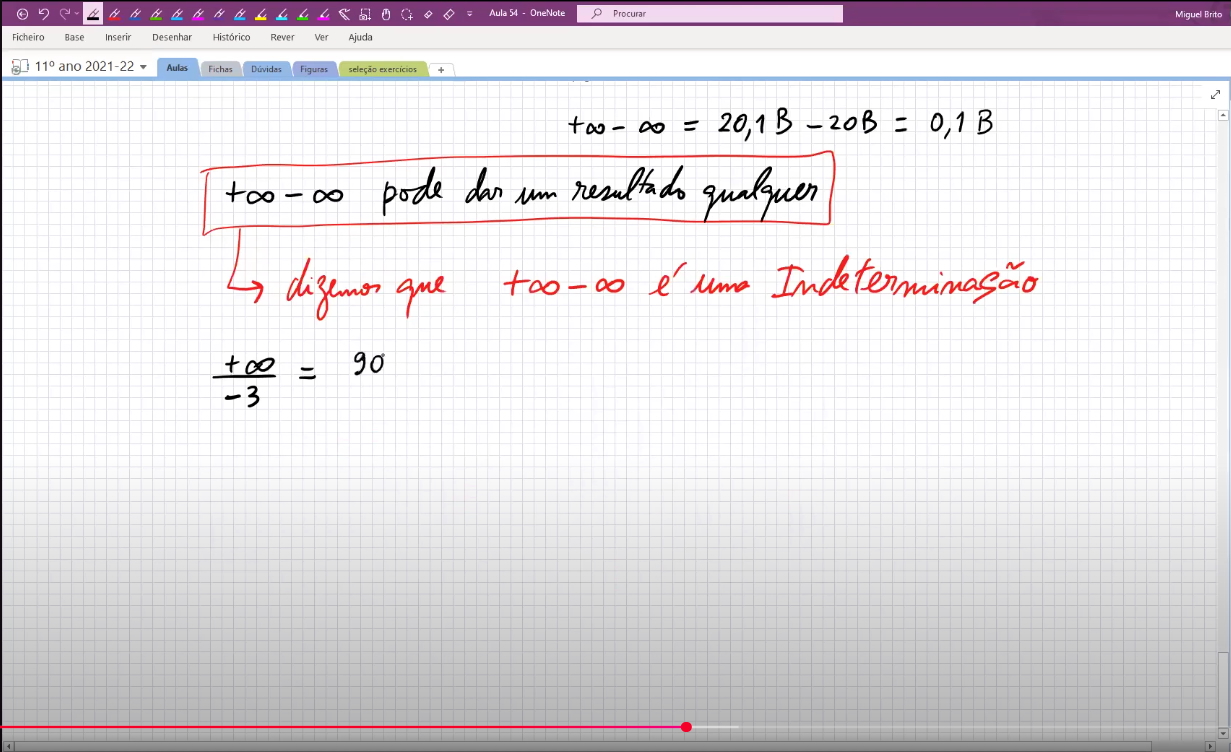Screen dimensions: 1231x752
Task: Open the Base ribbon tab
Action: pyautogui.click(x=75, y=37)
